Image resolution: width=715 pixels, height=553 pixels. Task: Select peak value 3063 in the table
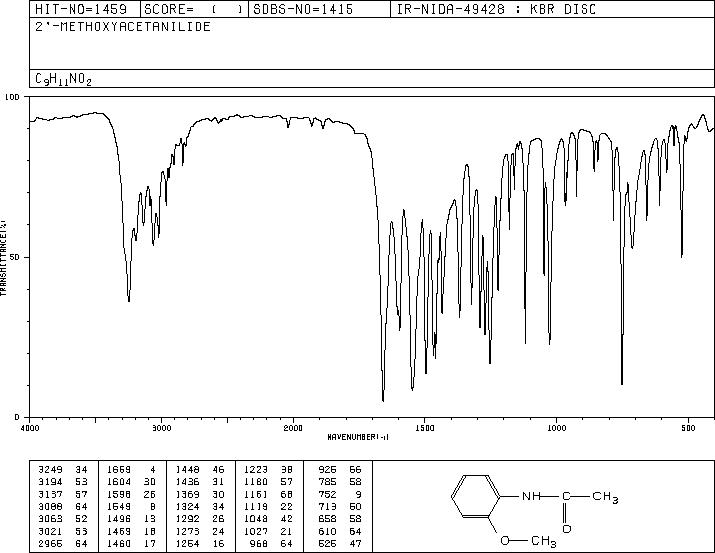(50, 519)
